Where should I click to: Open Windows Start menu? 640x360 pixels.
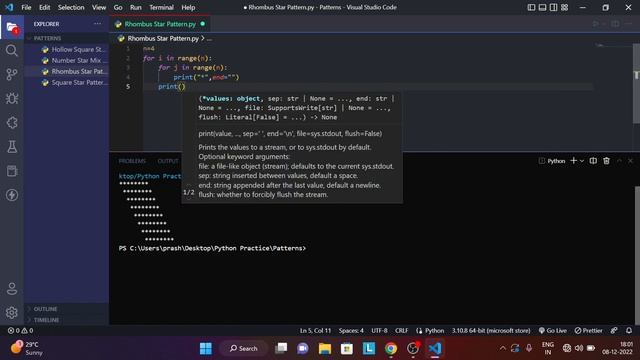pos(206,349)
